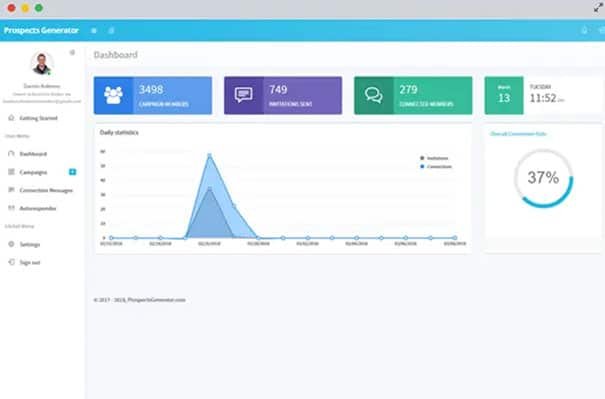Click the 37% conversion rate gauge
The width and height of the screenshot is (605, 399).
click(543, 178)
